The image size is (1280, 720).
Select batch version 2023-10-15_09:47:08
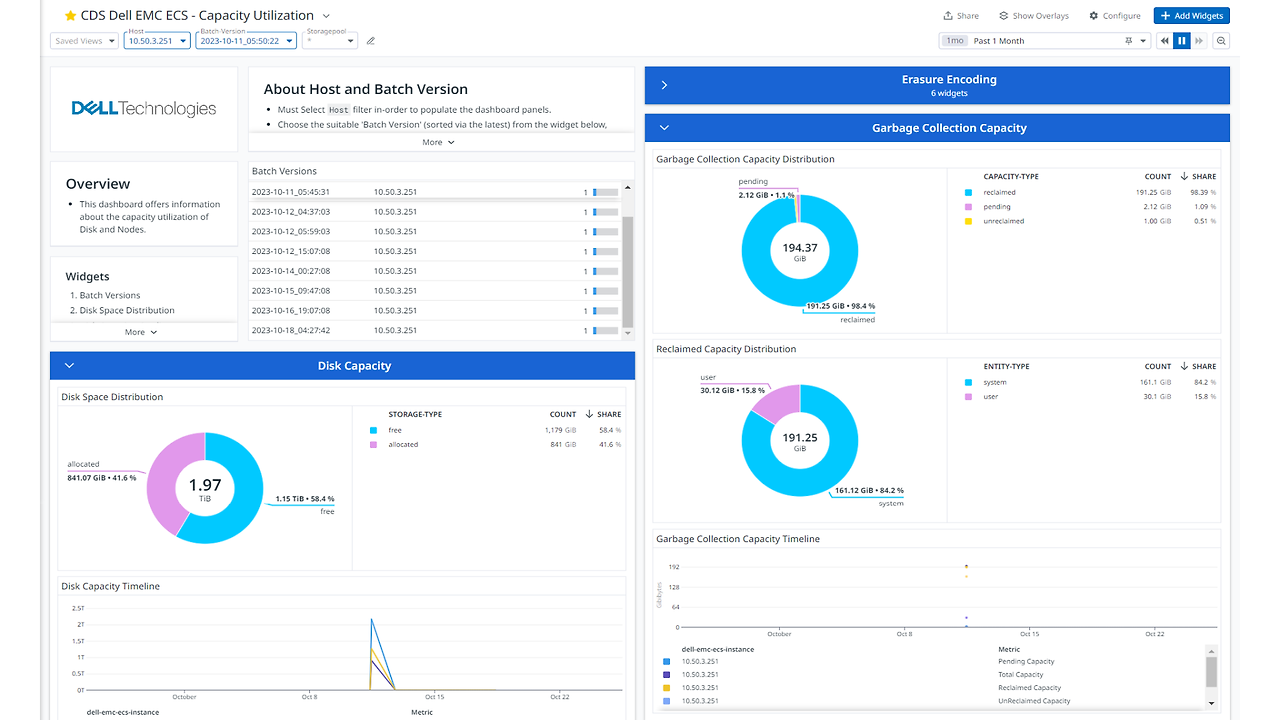(x=435, y=291)
